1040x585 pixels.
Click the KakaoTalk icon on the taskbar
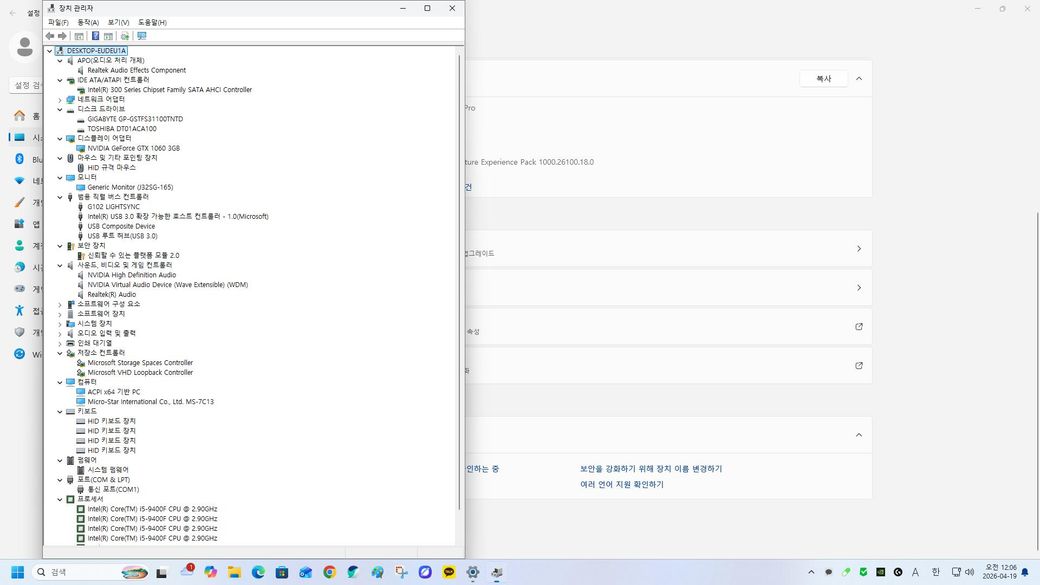coord(449,572)
